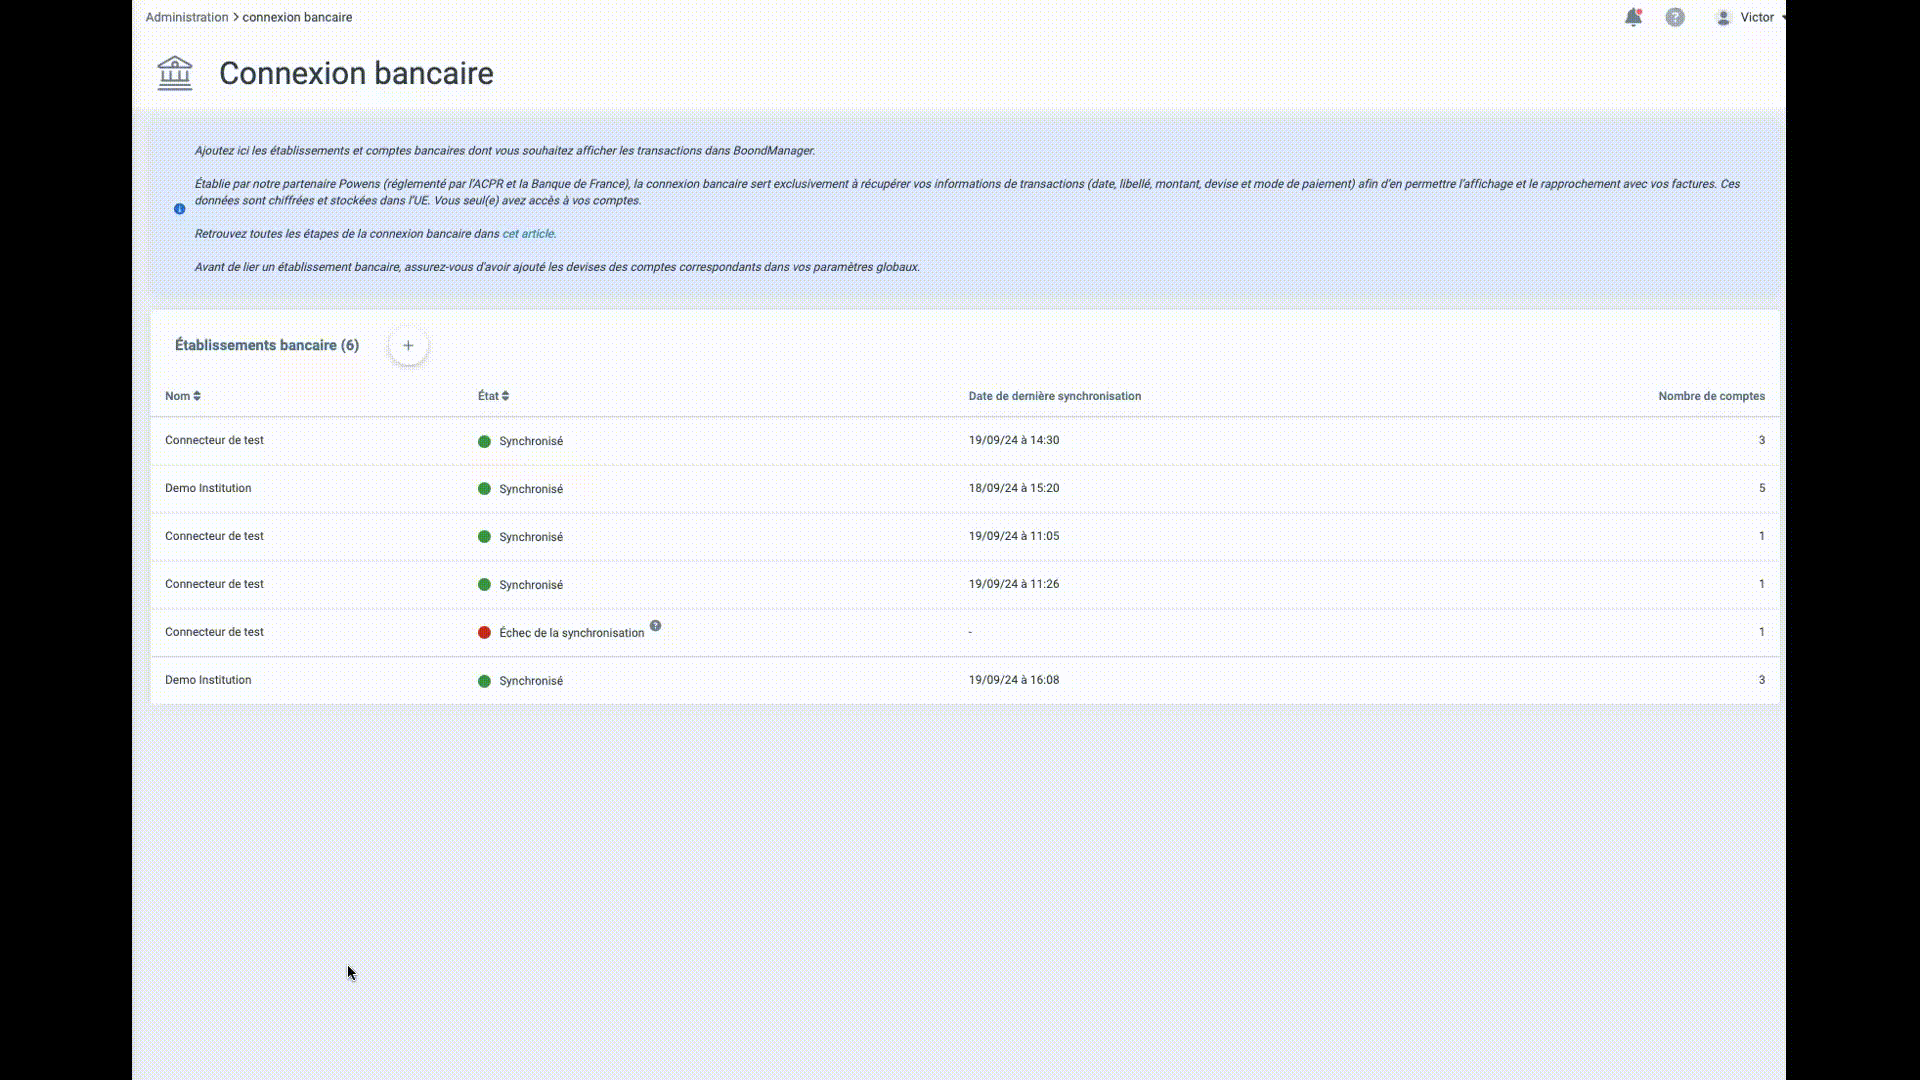Click the connexion bancaire breadcrumb

coord(297,17)
